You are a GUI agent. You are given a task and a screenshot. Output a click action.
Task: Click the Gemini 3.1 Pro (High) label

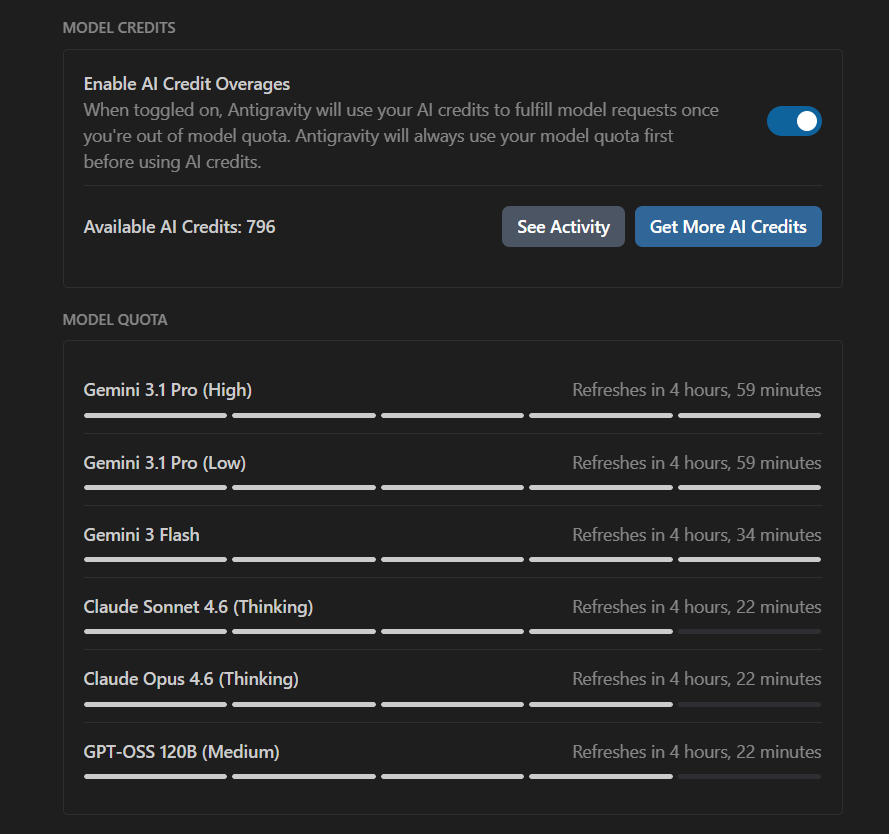click(168, 390)
